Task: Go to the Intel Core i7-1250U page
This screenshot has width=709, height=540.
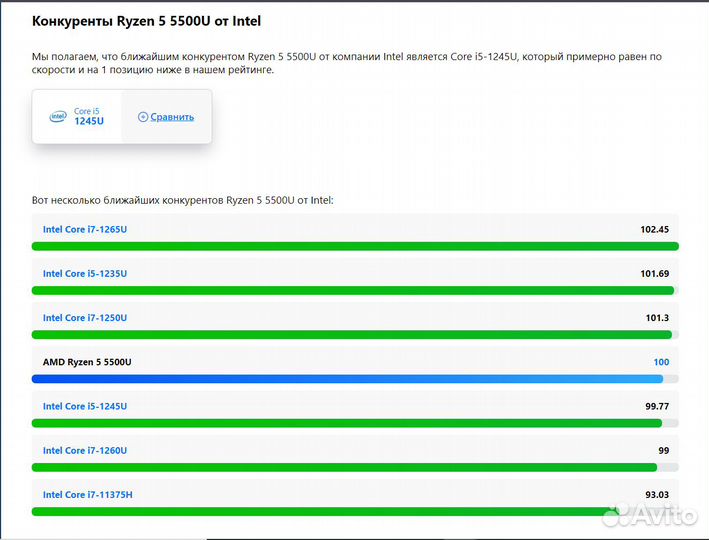Action: [85, 318]
